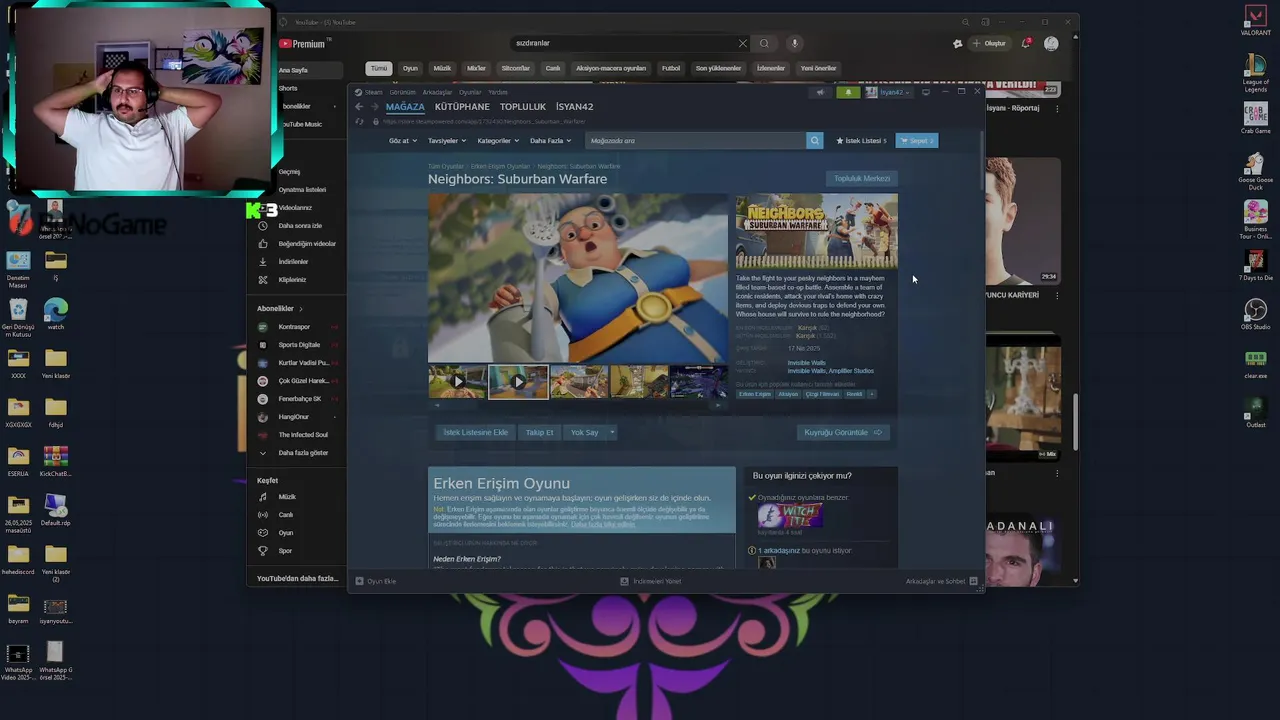Open Invisible Walls developer link
1280x720 pixels.
click(x=807, y=363)
